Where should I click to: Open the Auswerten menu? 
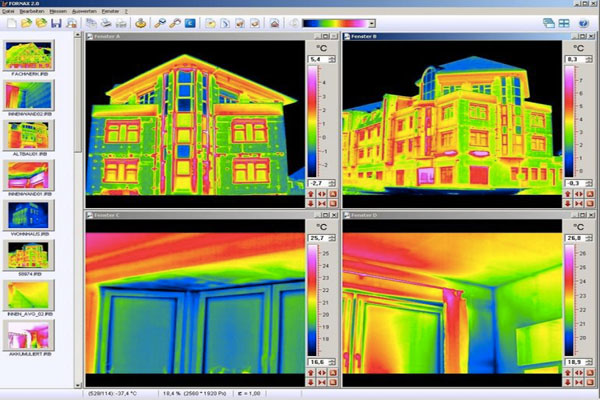[84, 11]
